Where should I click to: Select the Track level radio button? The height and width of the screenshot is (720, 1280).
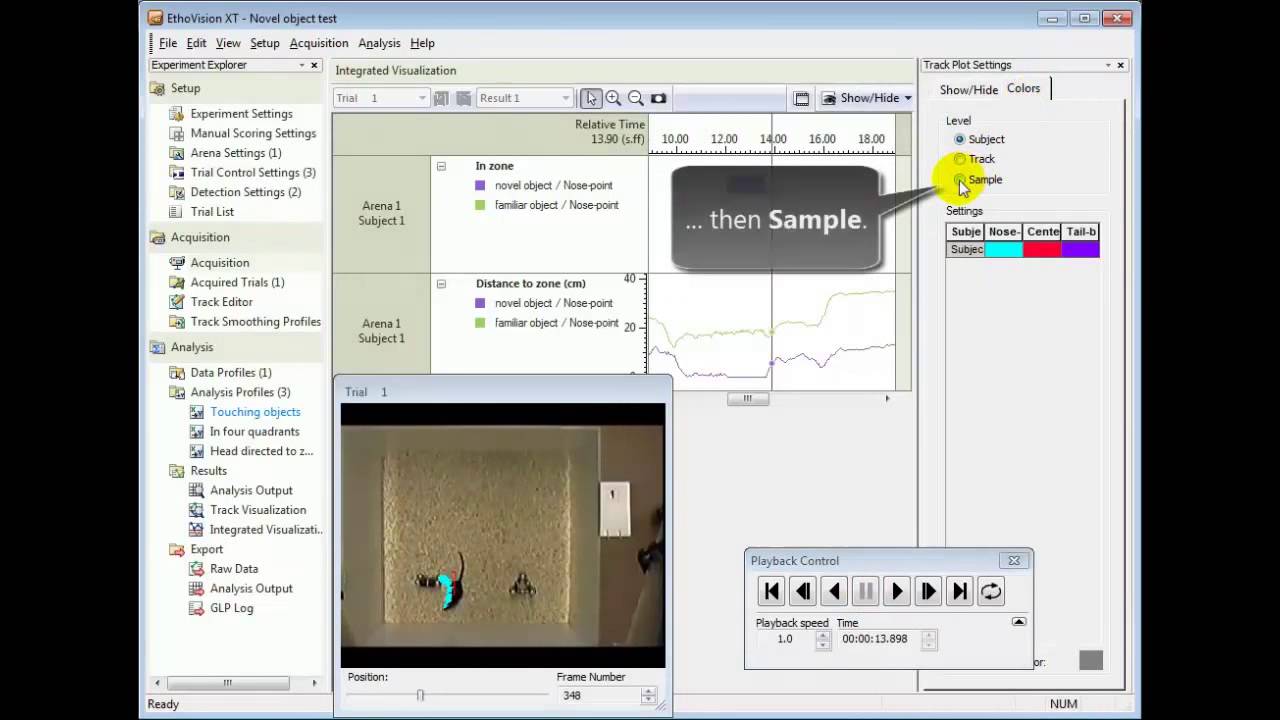coord(960,159)
